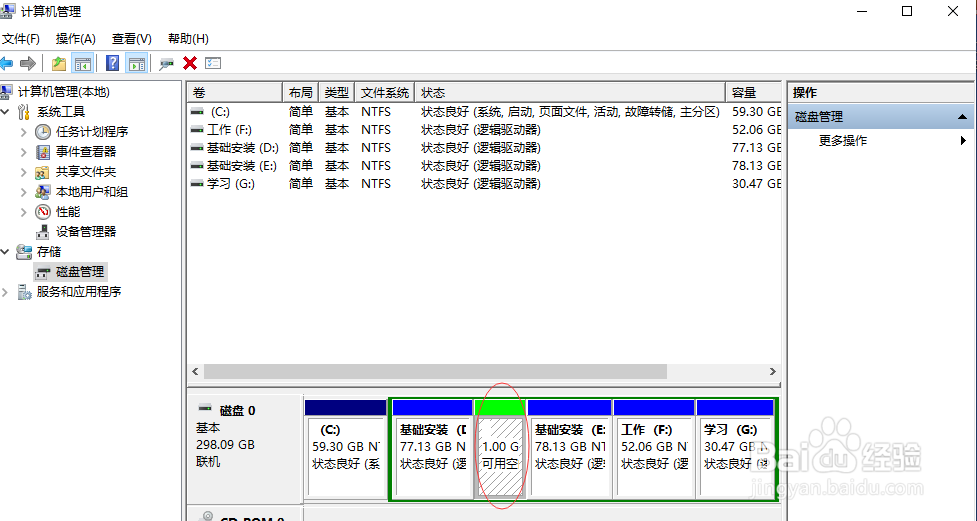This screenshot has width=977, height=521.
Task: Sort by the 布局 column header
Action: (300, 92)
